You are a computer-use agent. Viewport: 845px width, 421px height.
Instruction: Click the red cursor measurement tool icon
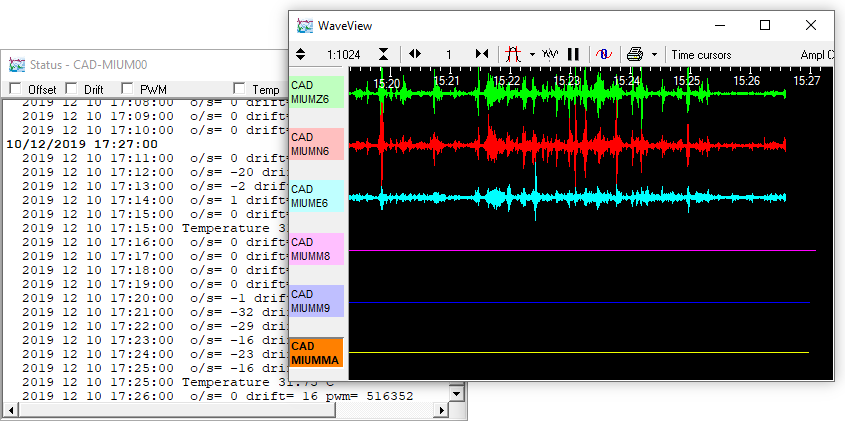(513, 54)
